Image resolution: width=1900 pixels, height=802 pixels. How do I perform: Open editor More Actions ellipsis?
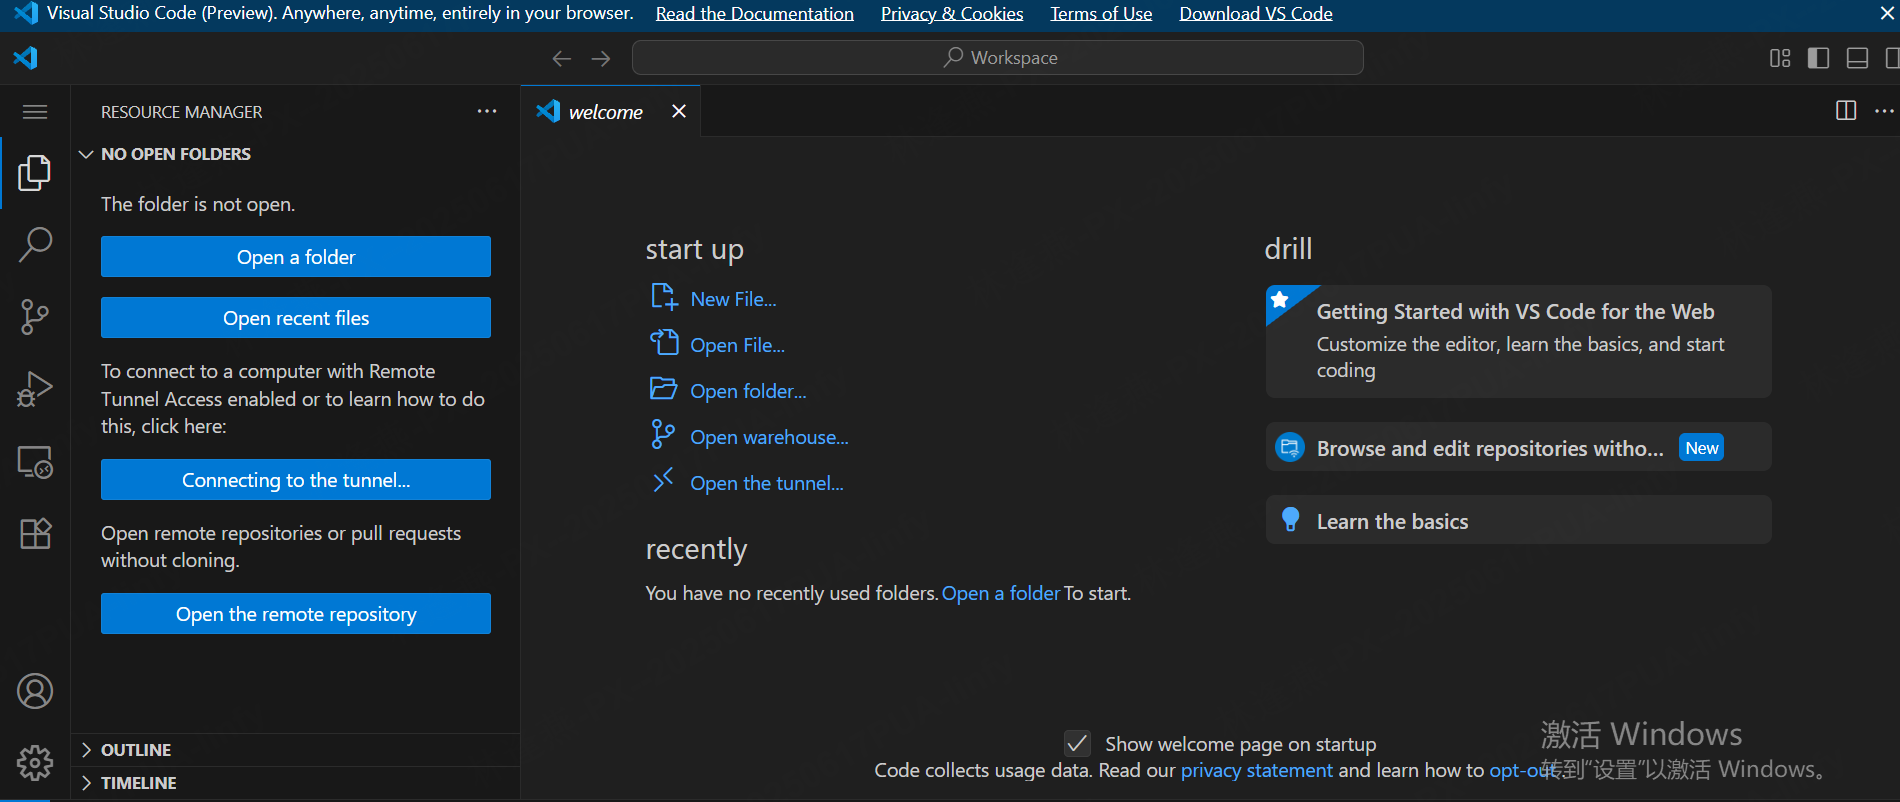tap(1884, 111)
